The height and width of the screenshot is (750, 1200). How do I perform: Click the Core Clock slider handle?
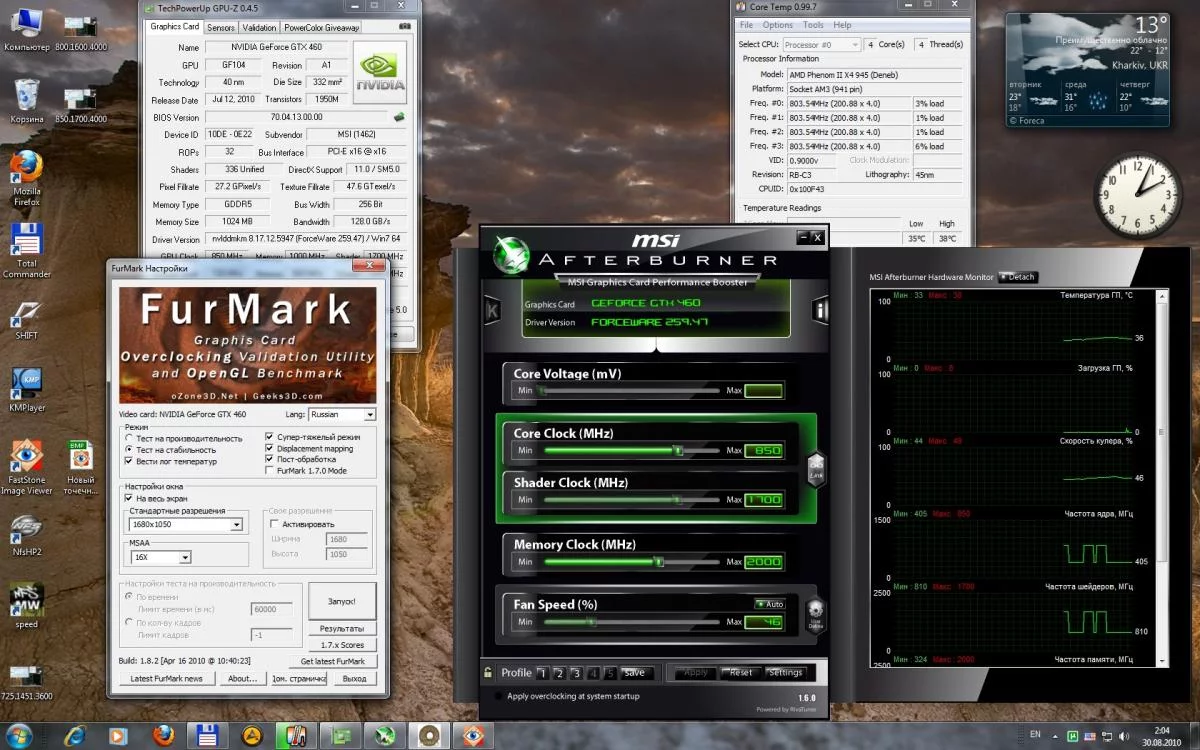click(678, 451)
